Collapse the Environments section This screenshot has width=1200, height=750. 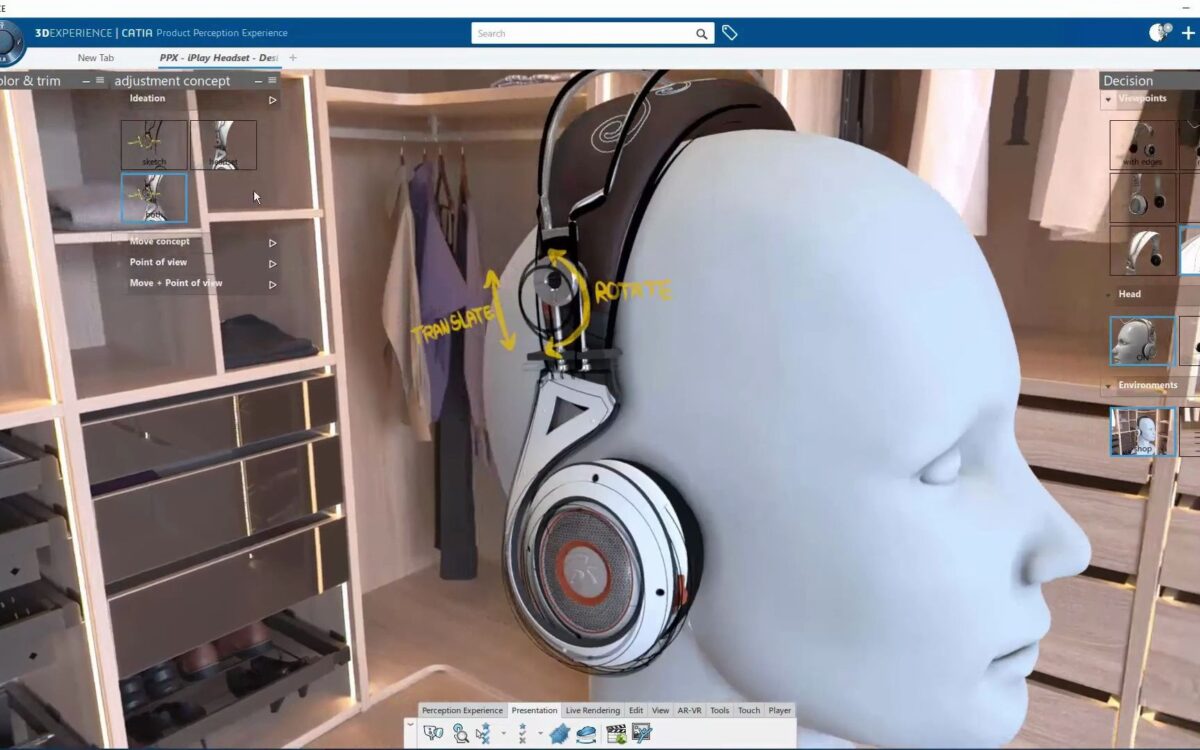click(x=1108, y=386)
